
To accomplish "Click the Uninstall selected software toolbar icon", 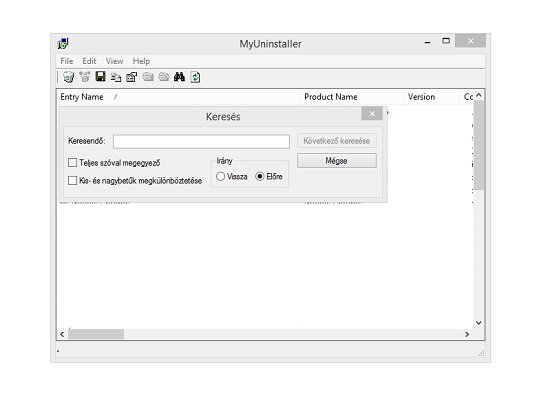I will 68,77.
